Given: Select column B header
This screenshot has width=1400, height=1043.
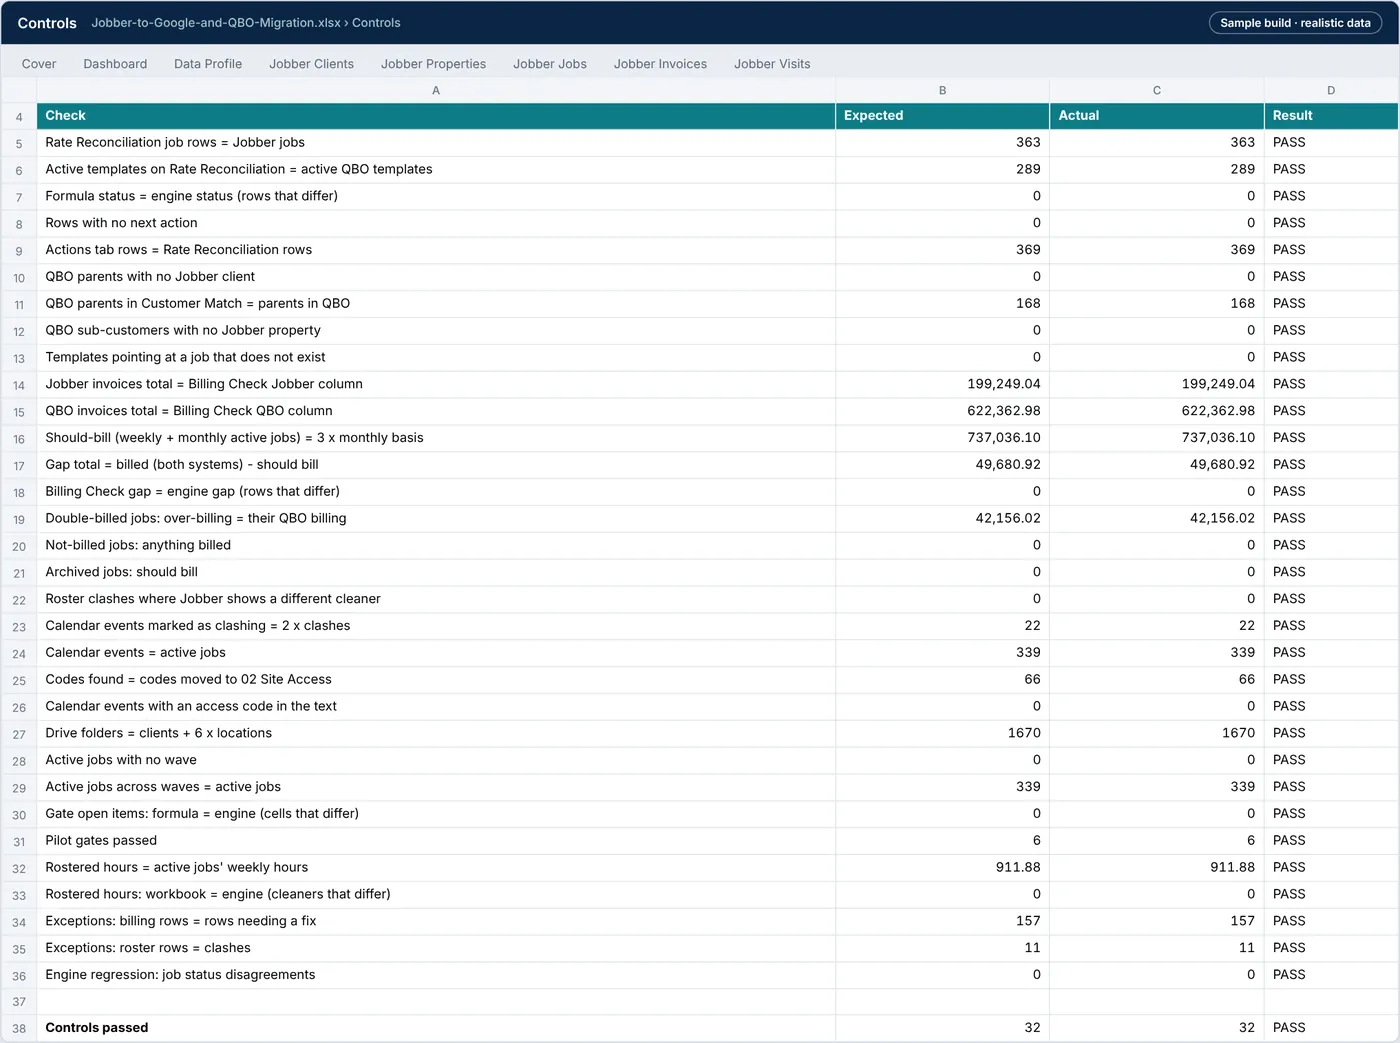Looking at the screenshot, I should (942, 90).
